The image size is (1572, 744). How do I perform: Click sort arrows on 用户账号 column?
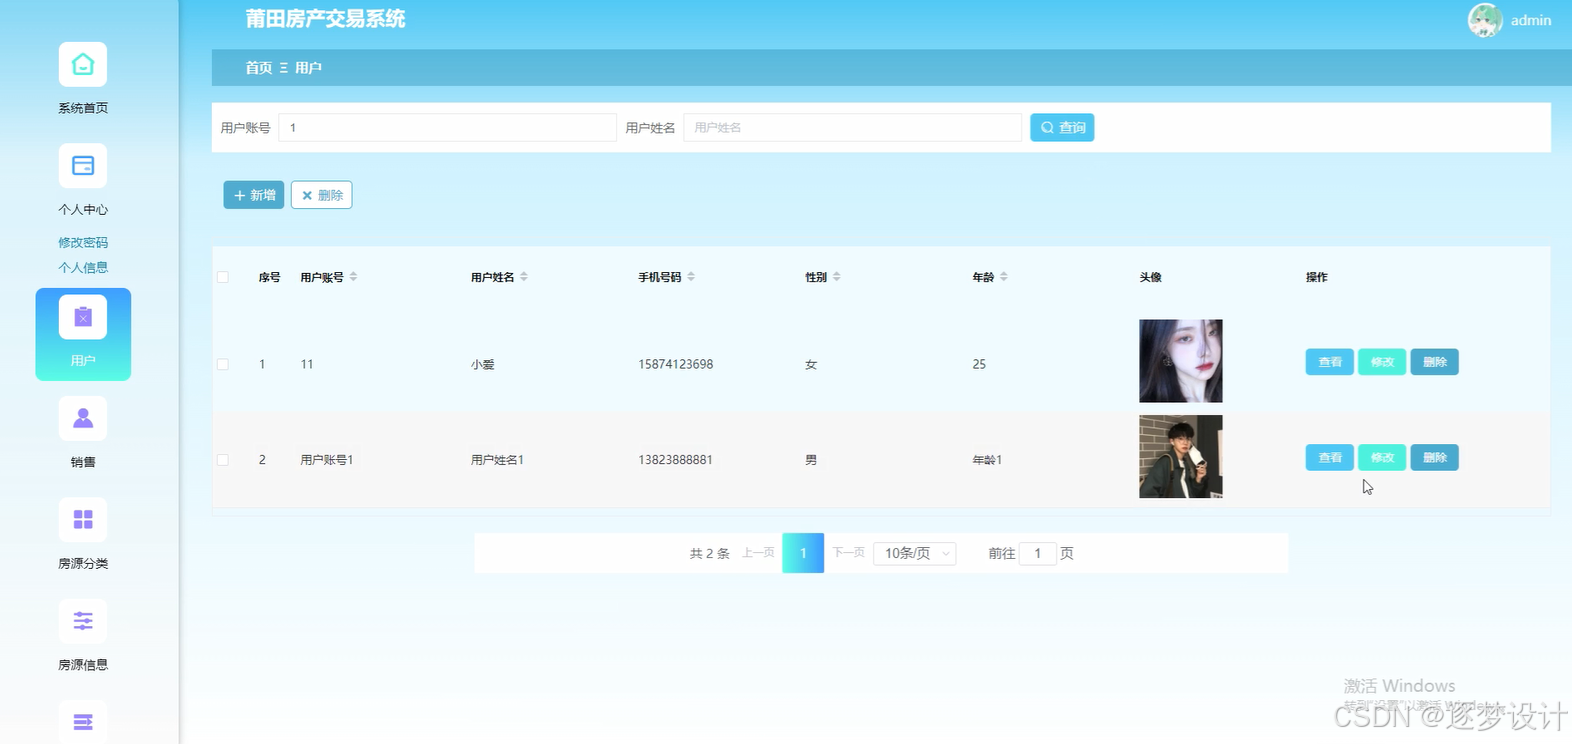[x=353, y=277]
